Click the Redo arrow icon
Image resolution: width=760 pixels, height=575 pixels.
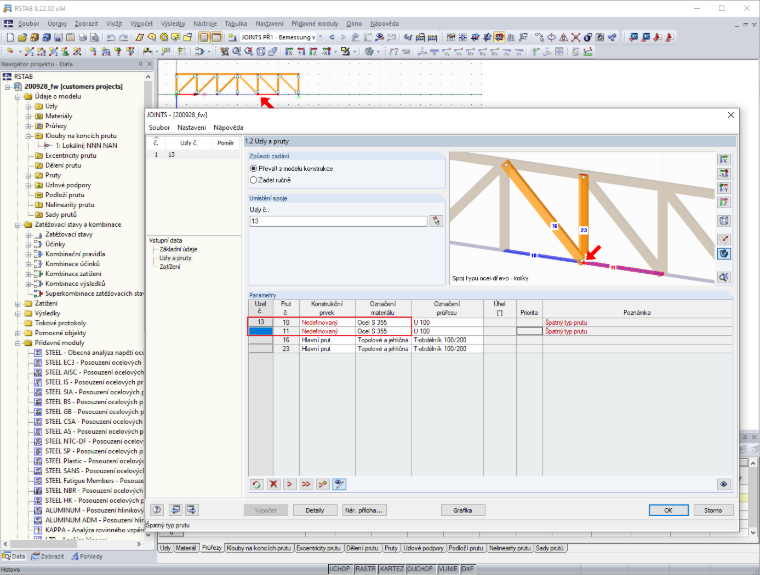(124, 37)
